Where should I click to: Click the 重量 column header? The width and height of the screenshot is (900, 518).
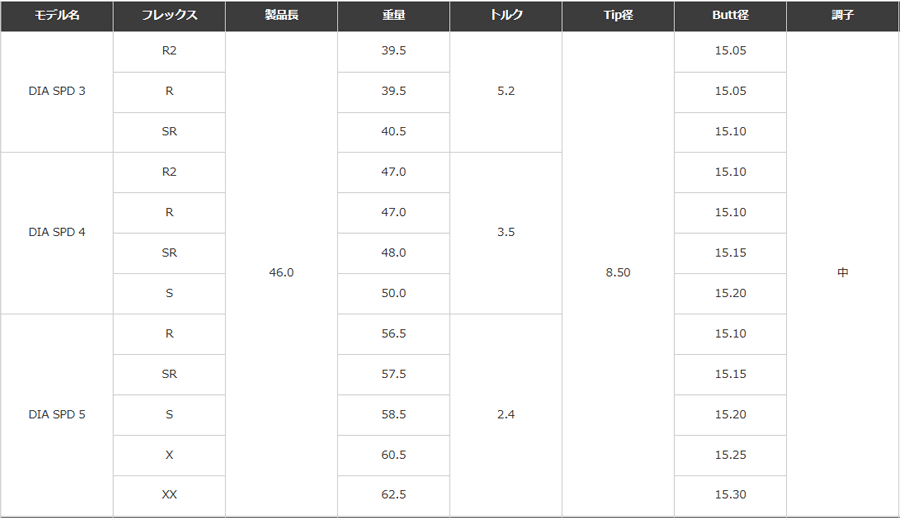394,16
